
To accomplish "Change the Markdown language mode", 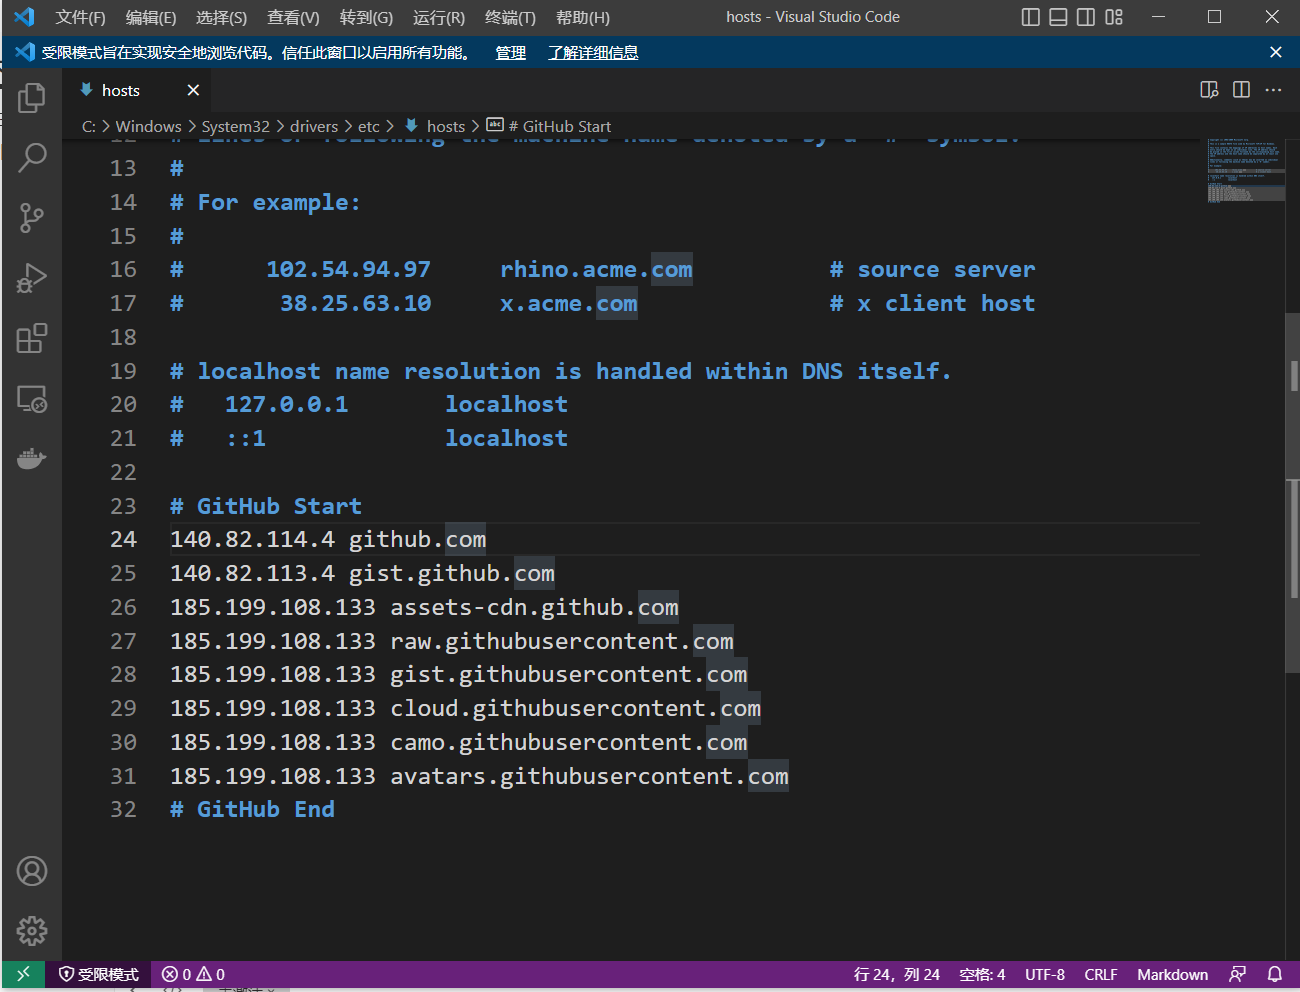I will click(1172, 974).
